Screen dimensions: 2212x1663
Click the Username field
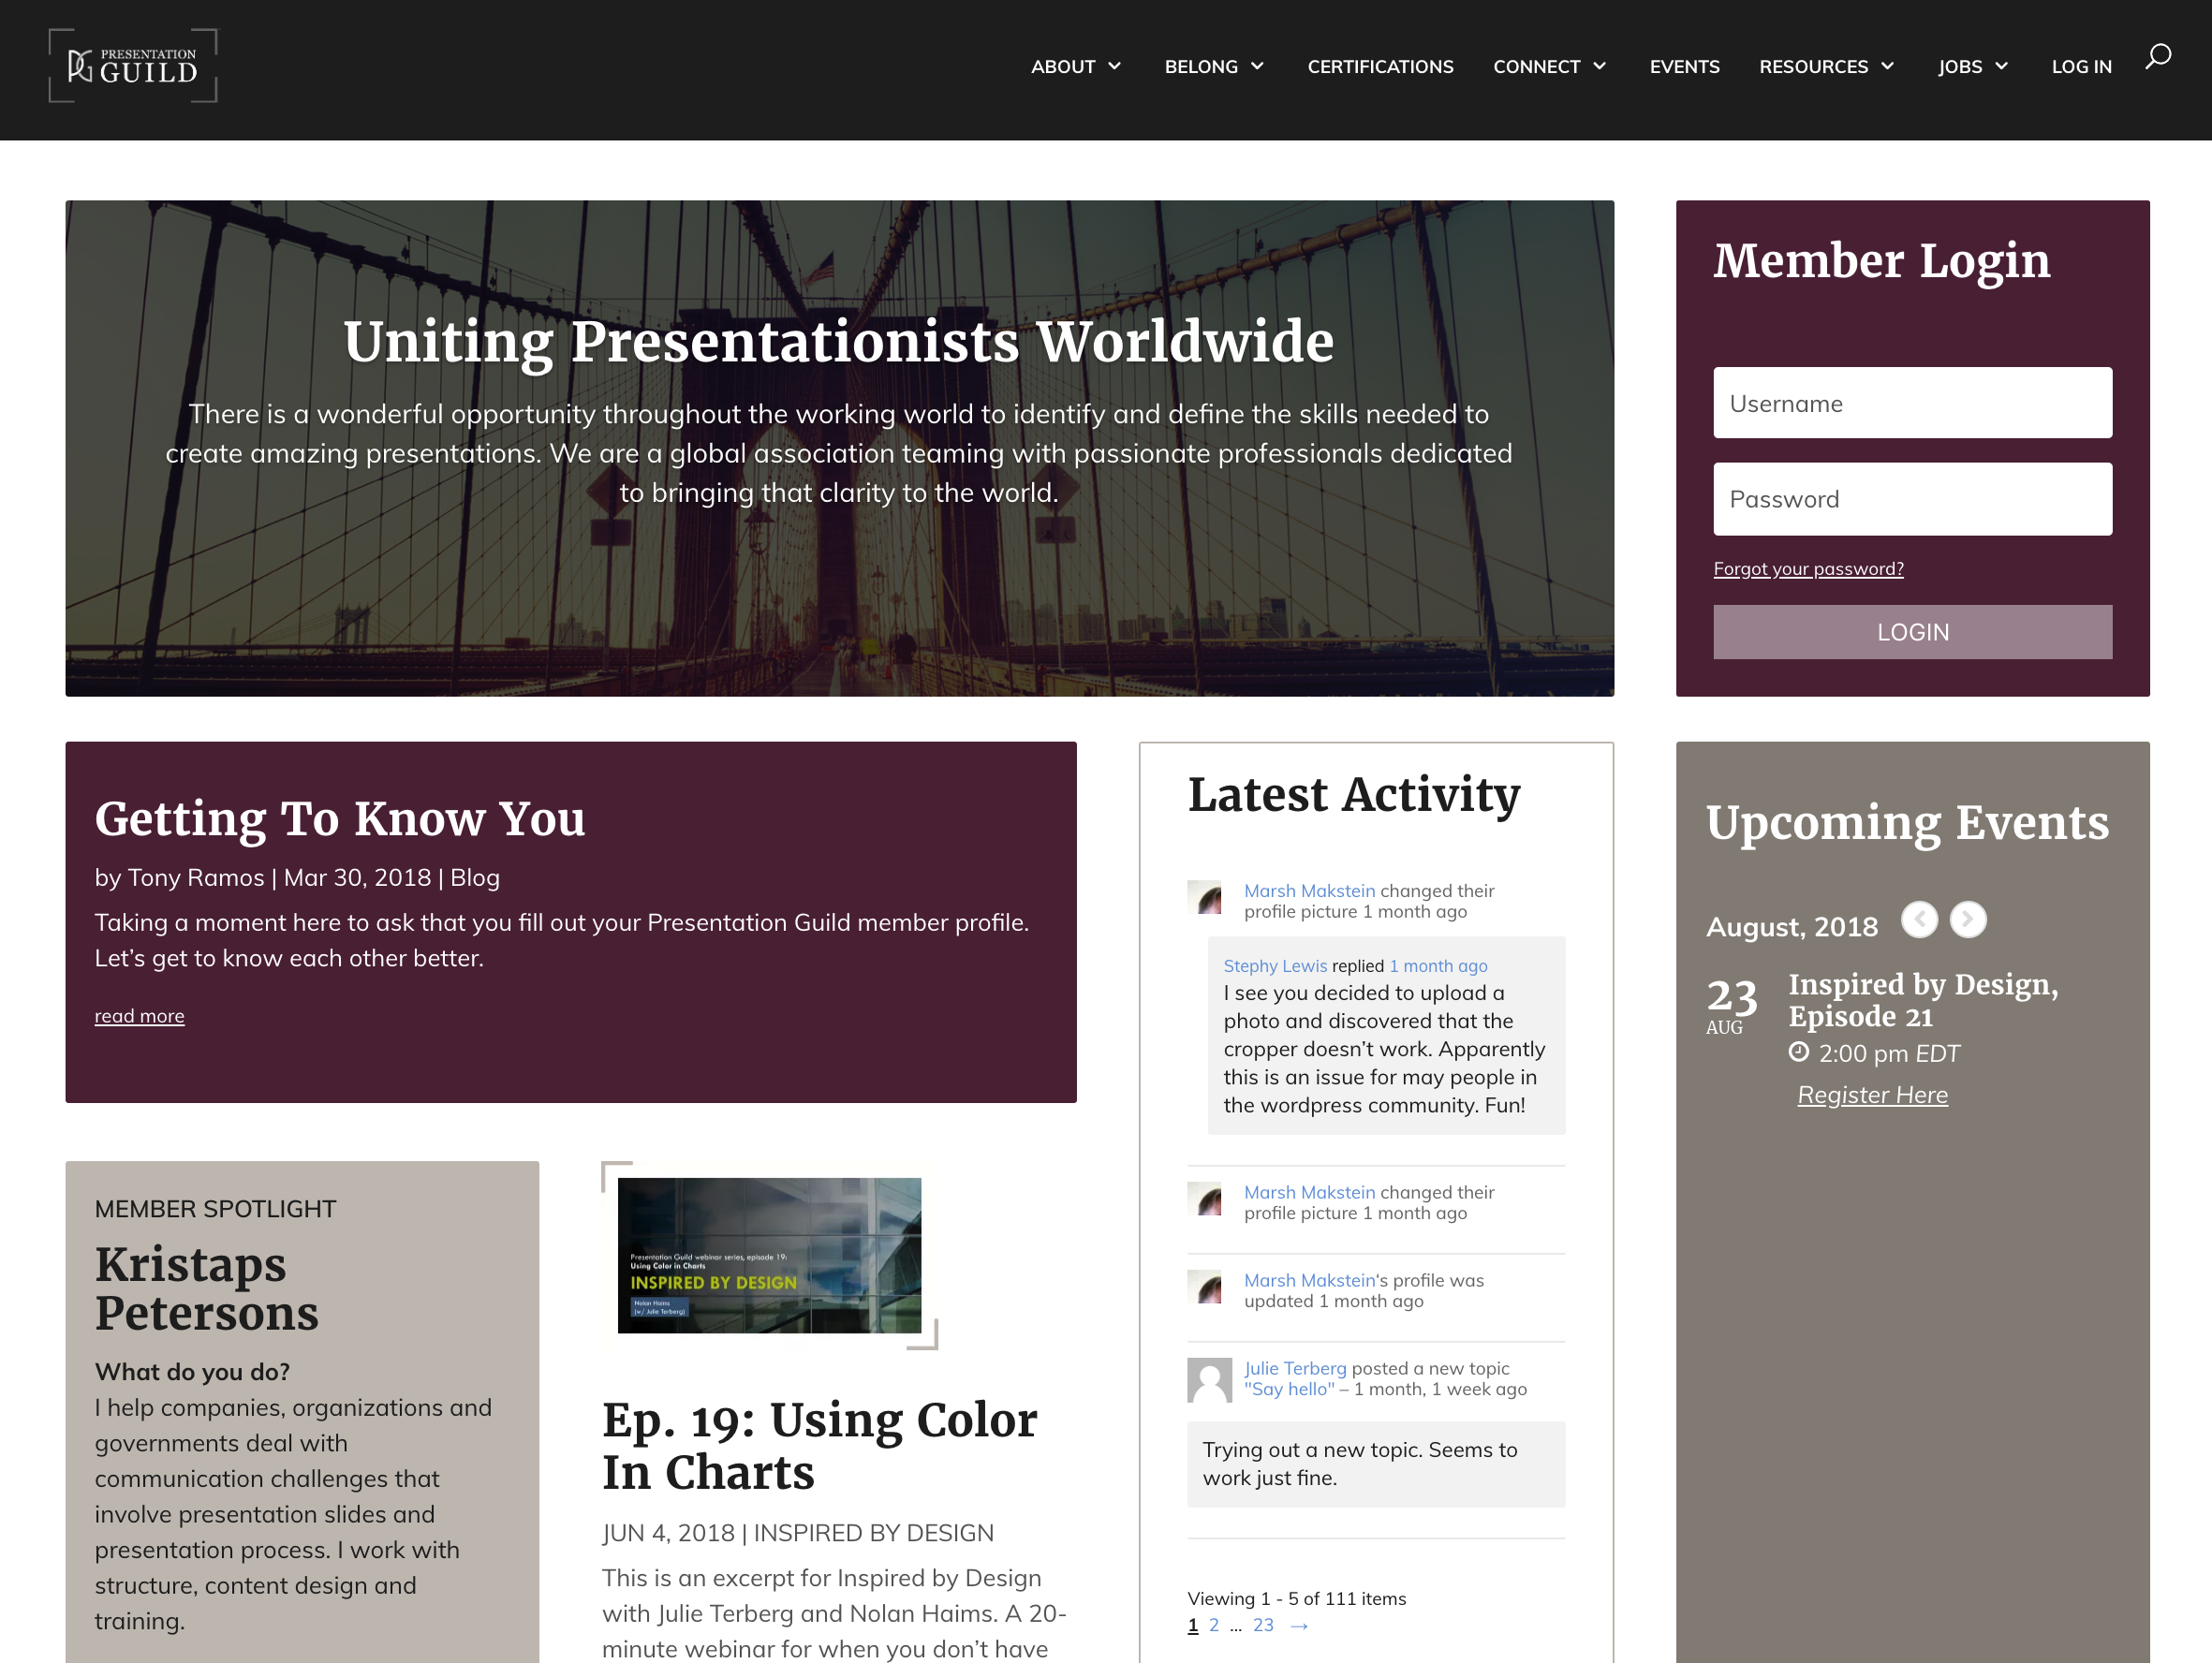point(1912,403)
